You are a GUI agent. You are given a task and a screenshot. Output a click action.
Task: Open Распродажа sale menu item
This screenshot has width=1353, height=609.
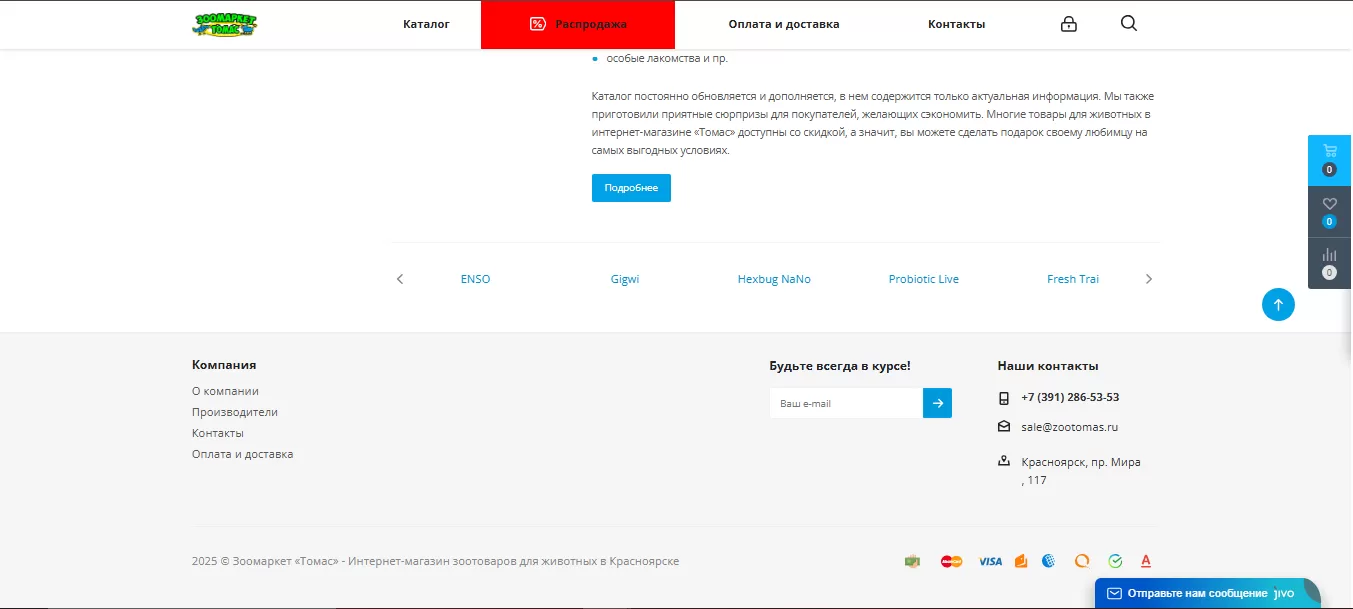coord(578,24)
